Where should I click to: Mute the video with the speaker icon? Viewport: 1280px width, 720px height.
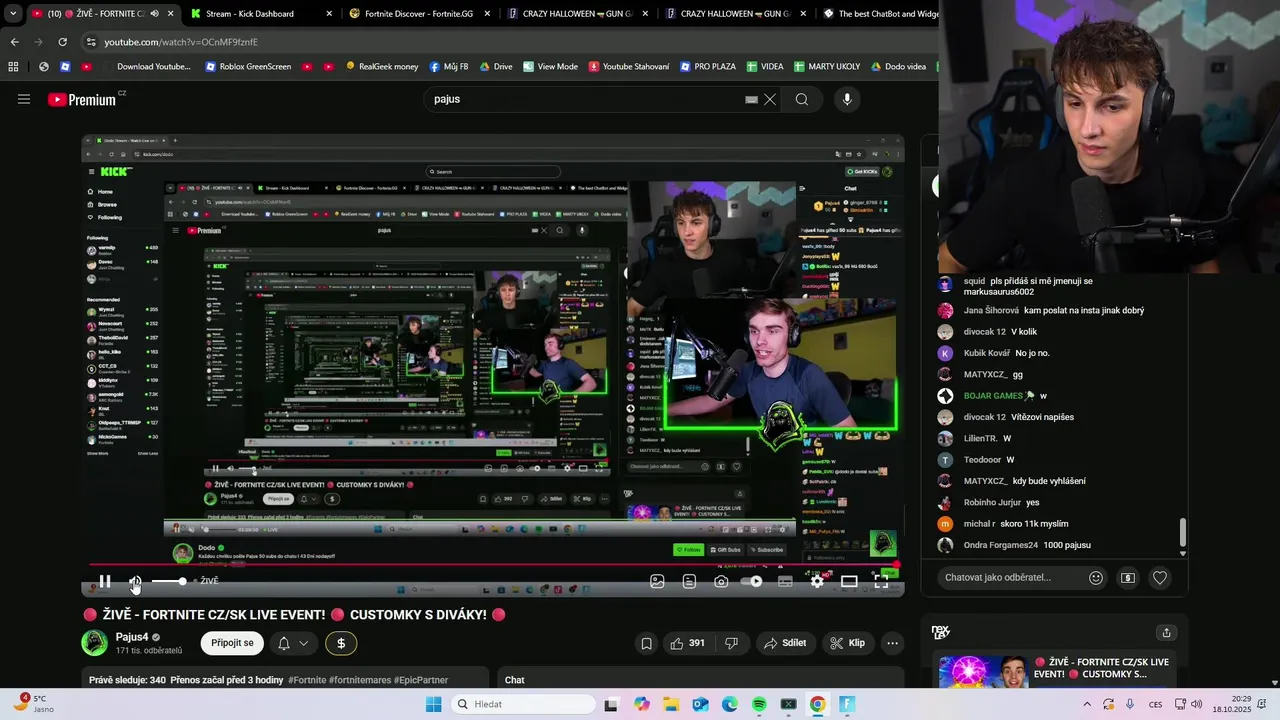pyautogui.click(x=135, y=581)
